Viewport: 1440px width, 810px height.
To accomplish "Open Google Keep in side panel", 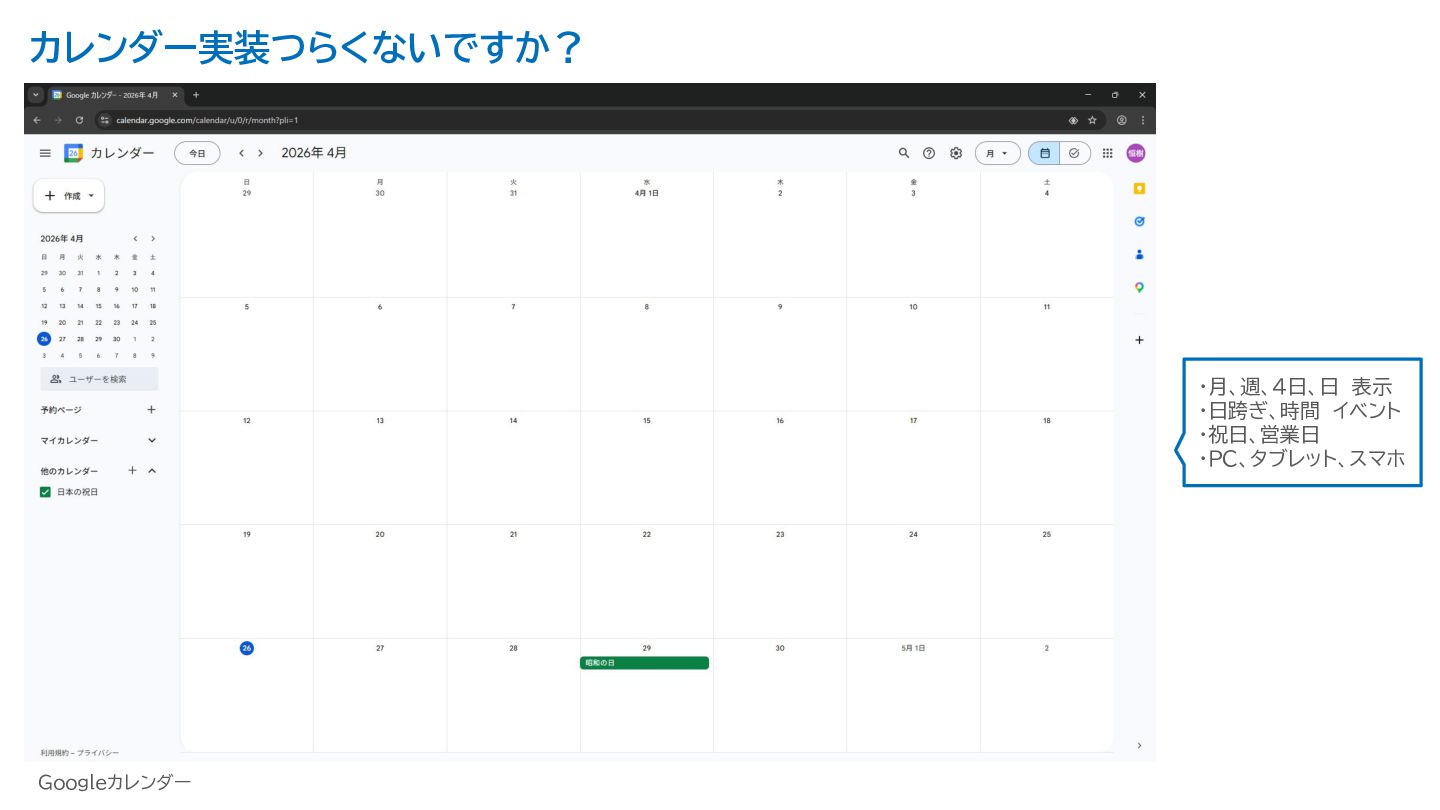I will [x=1139, y=189].
